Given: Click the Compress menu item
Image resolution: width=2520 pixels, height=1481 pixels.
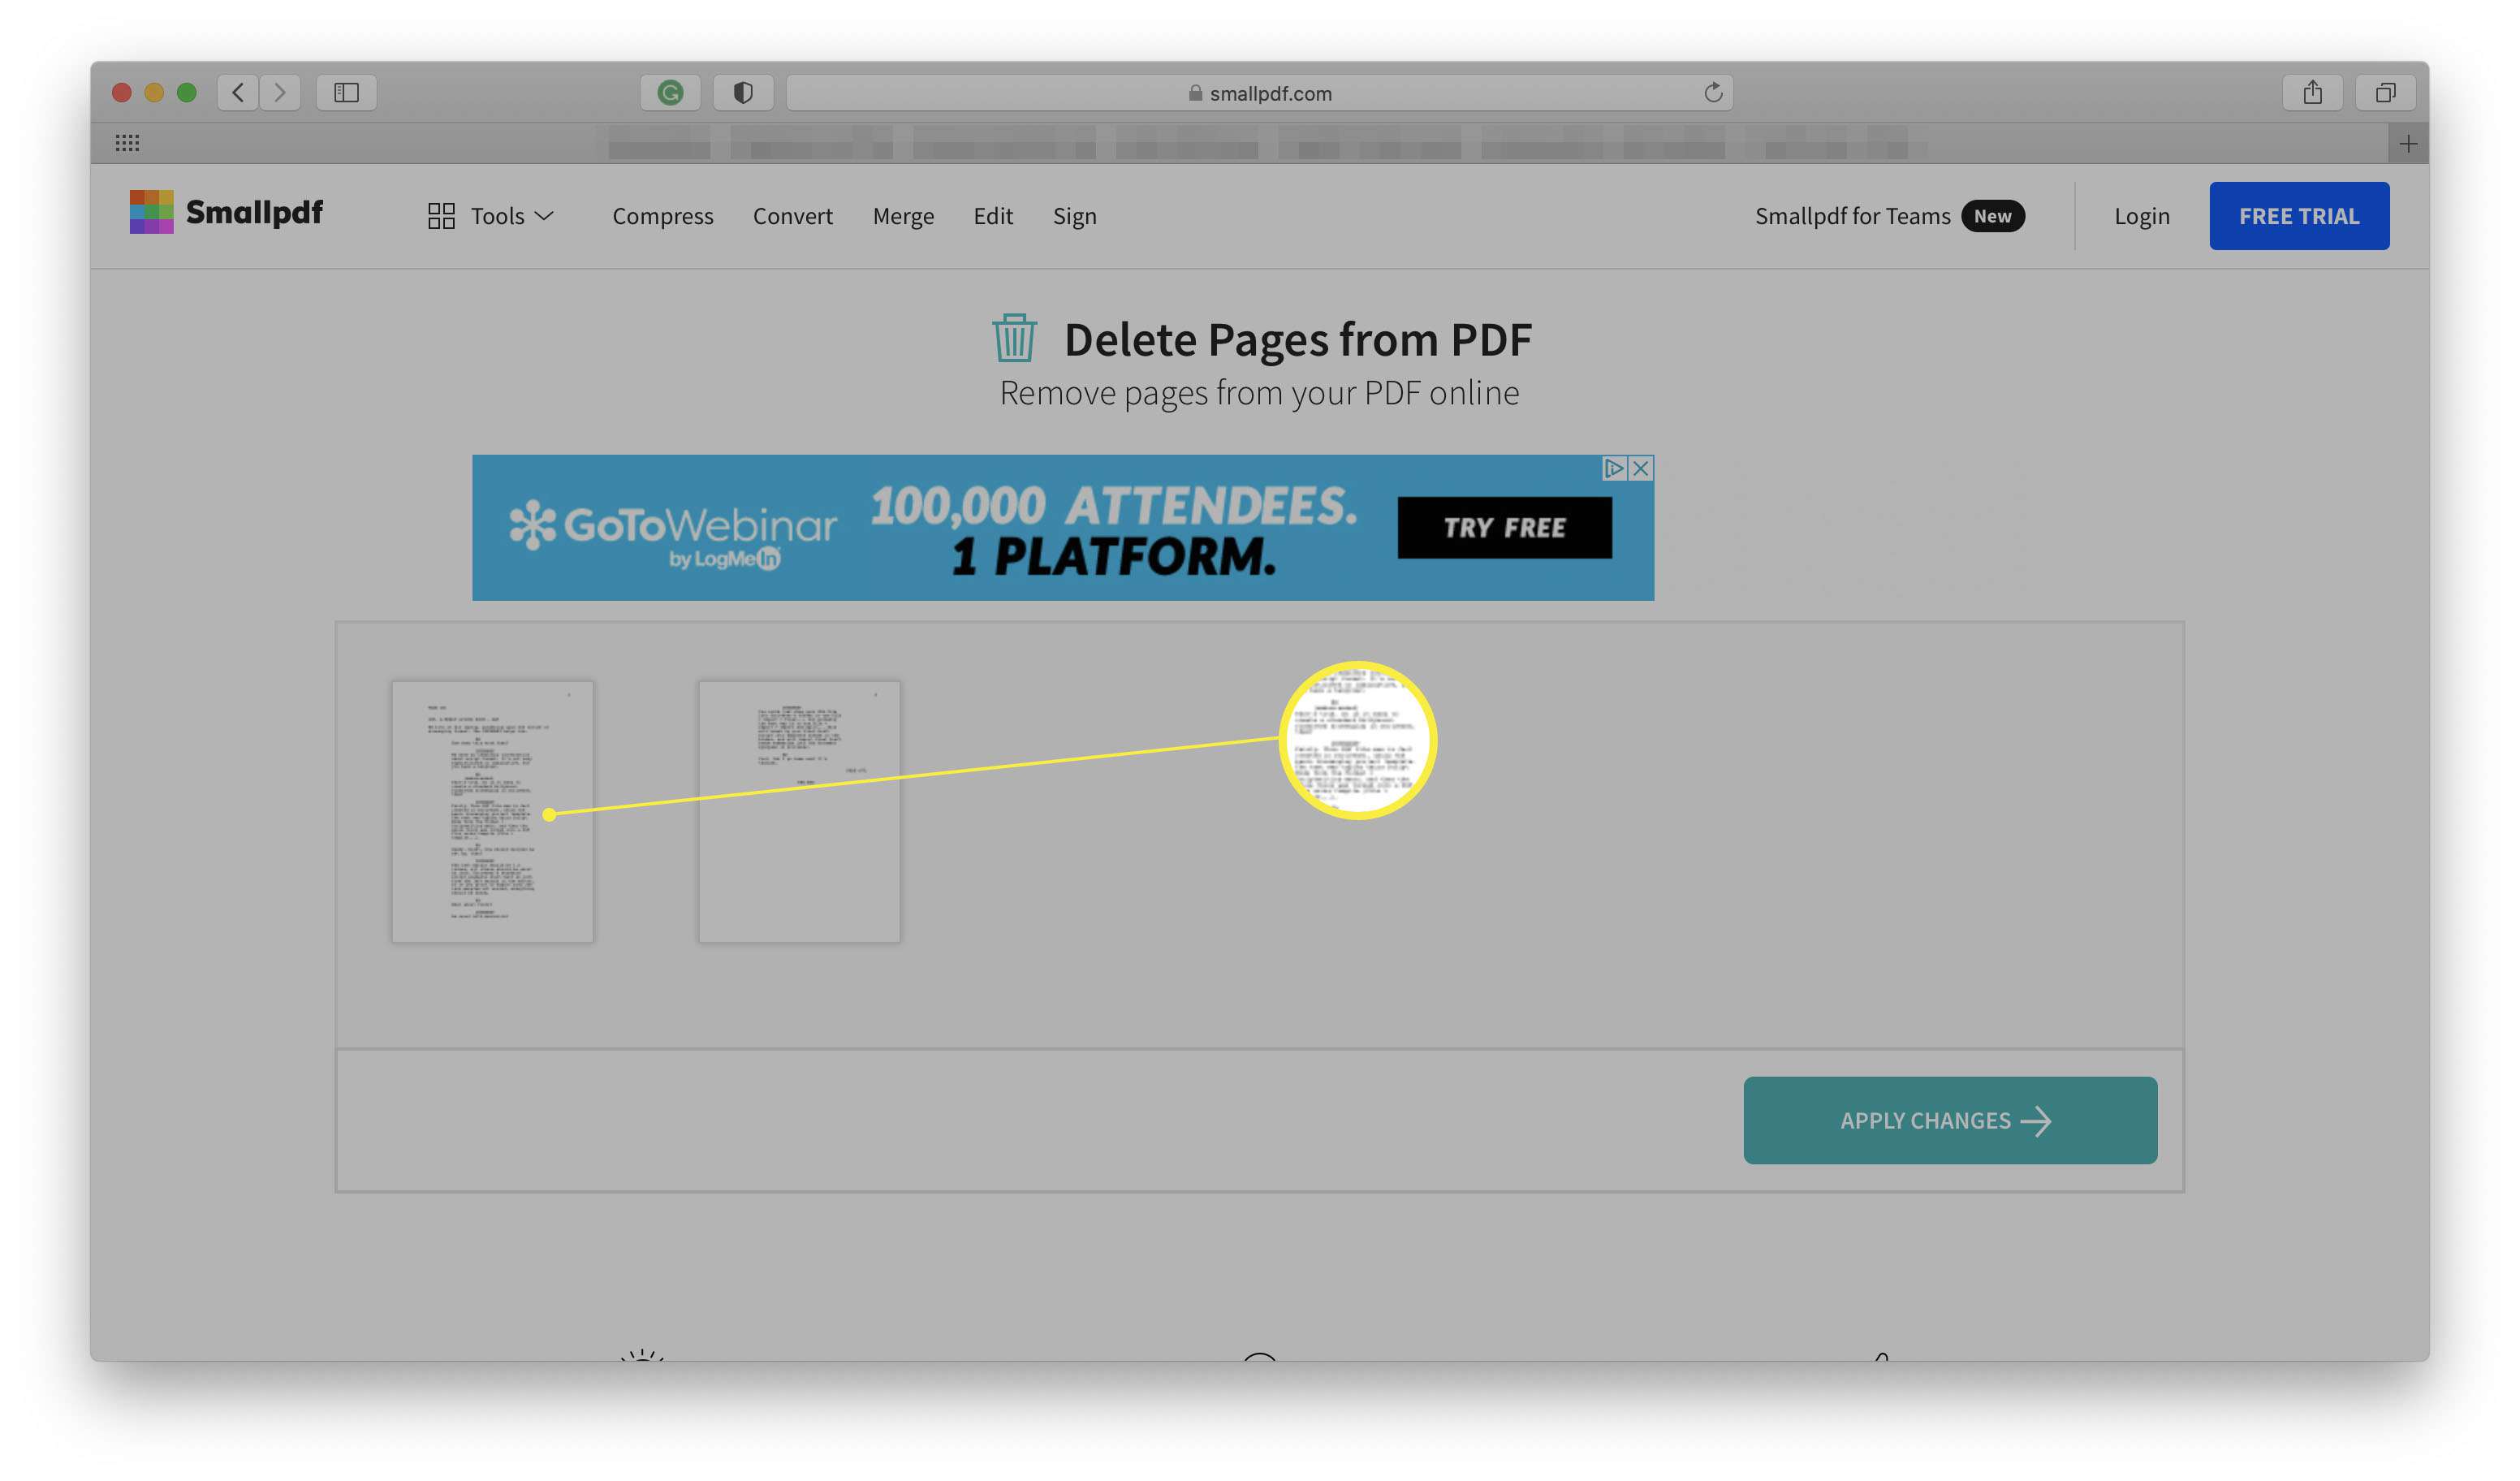Looking at the screenshot, I should pos(661,215).
